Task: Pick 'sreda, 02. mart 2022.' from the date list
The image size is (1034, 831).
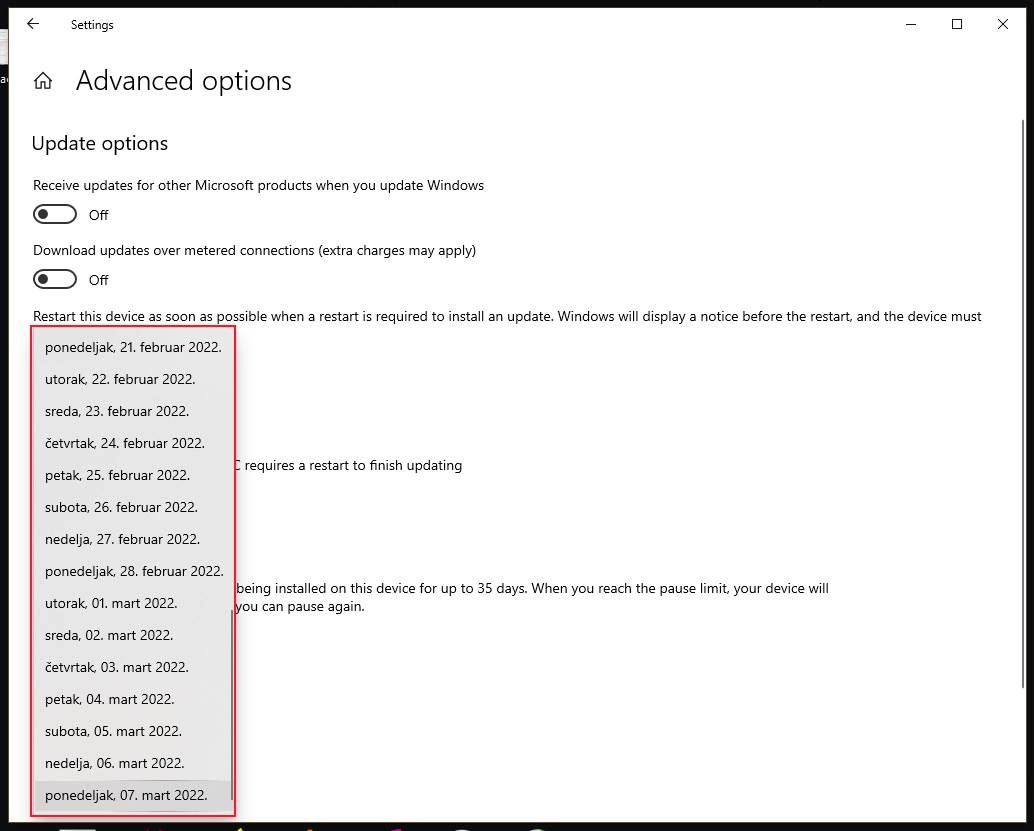Action: [x=108, y=635]
